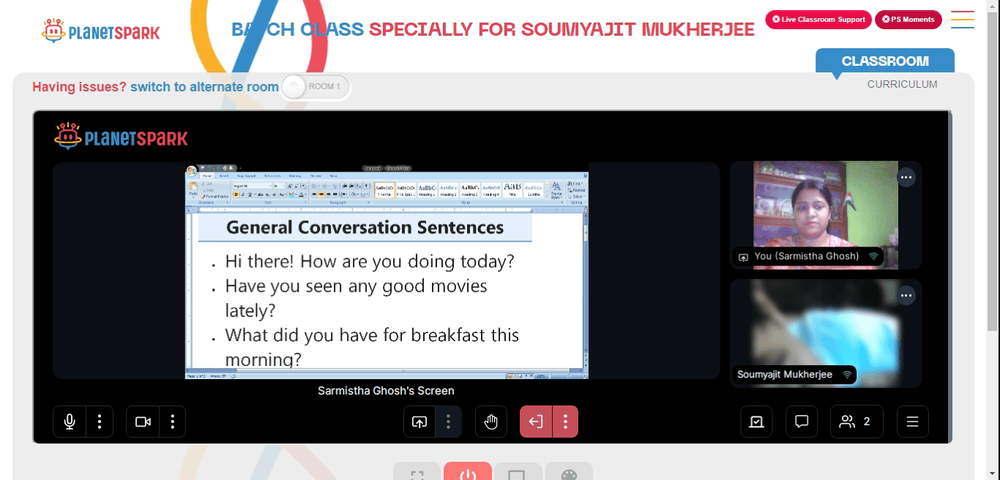The height and width of the screenshot is (480, 1000).
Task: Click the red power button below video
Action: tap(467, 472)
